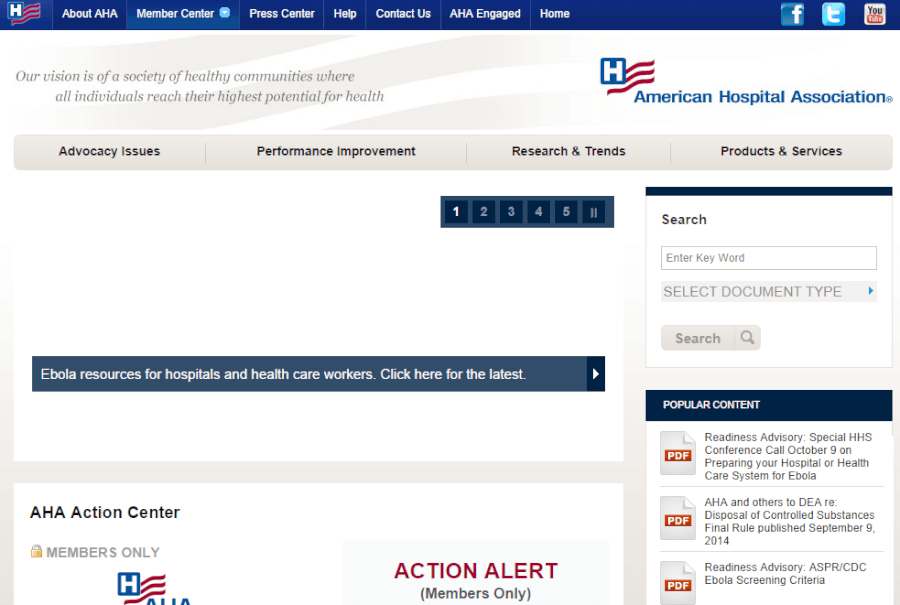This screenshot has height=605, width=900.
Task: Open Contact Us page
Action: pos(403,14)
